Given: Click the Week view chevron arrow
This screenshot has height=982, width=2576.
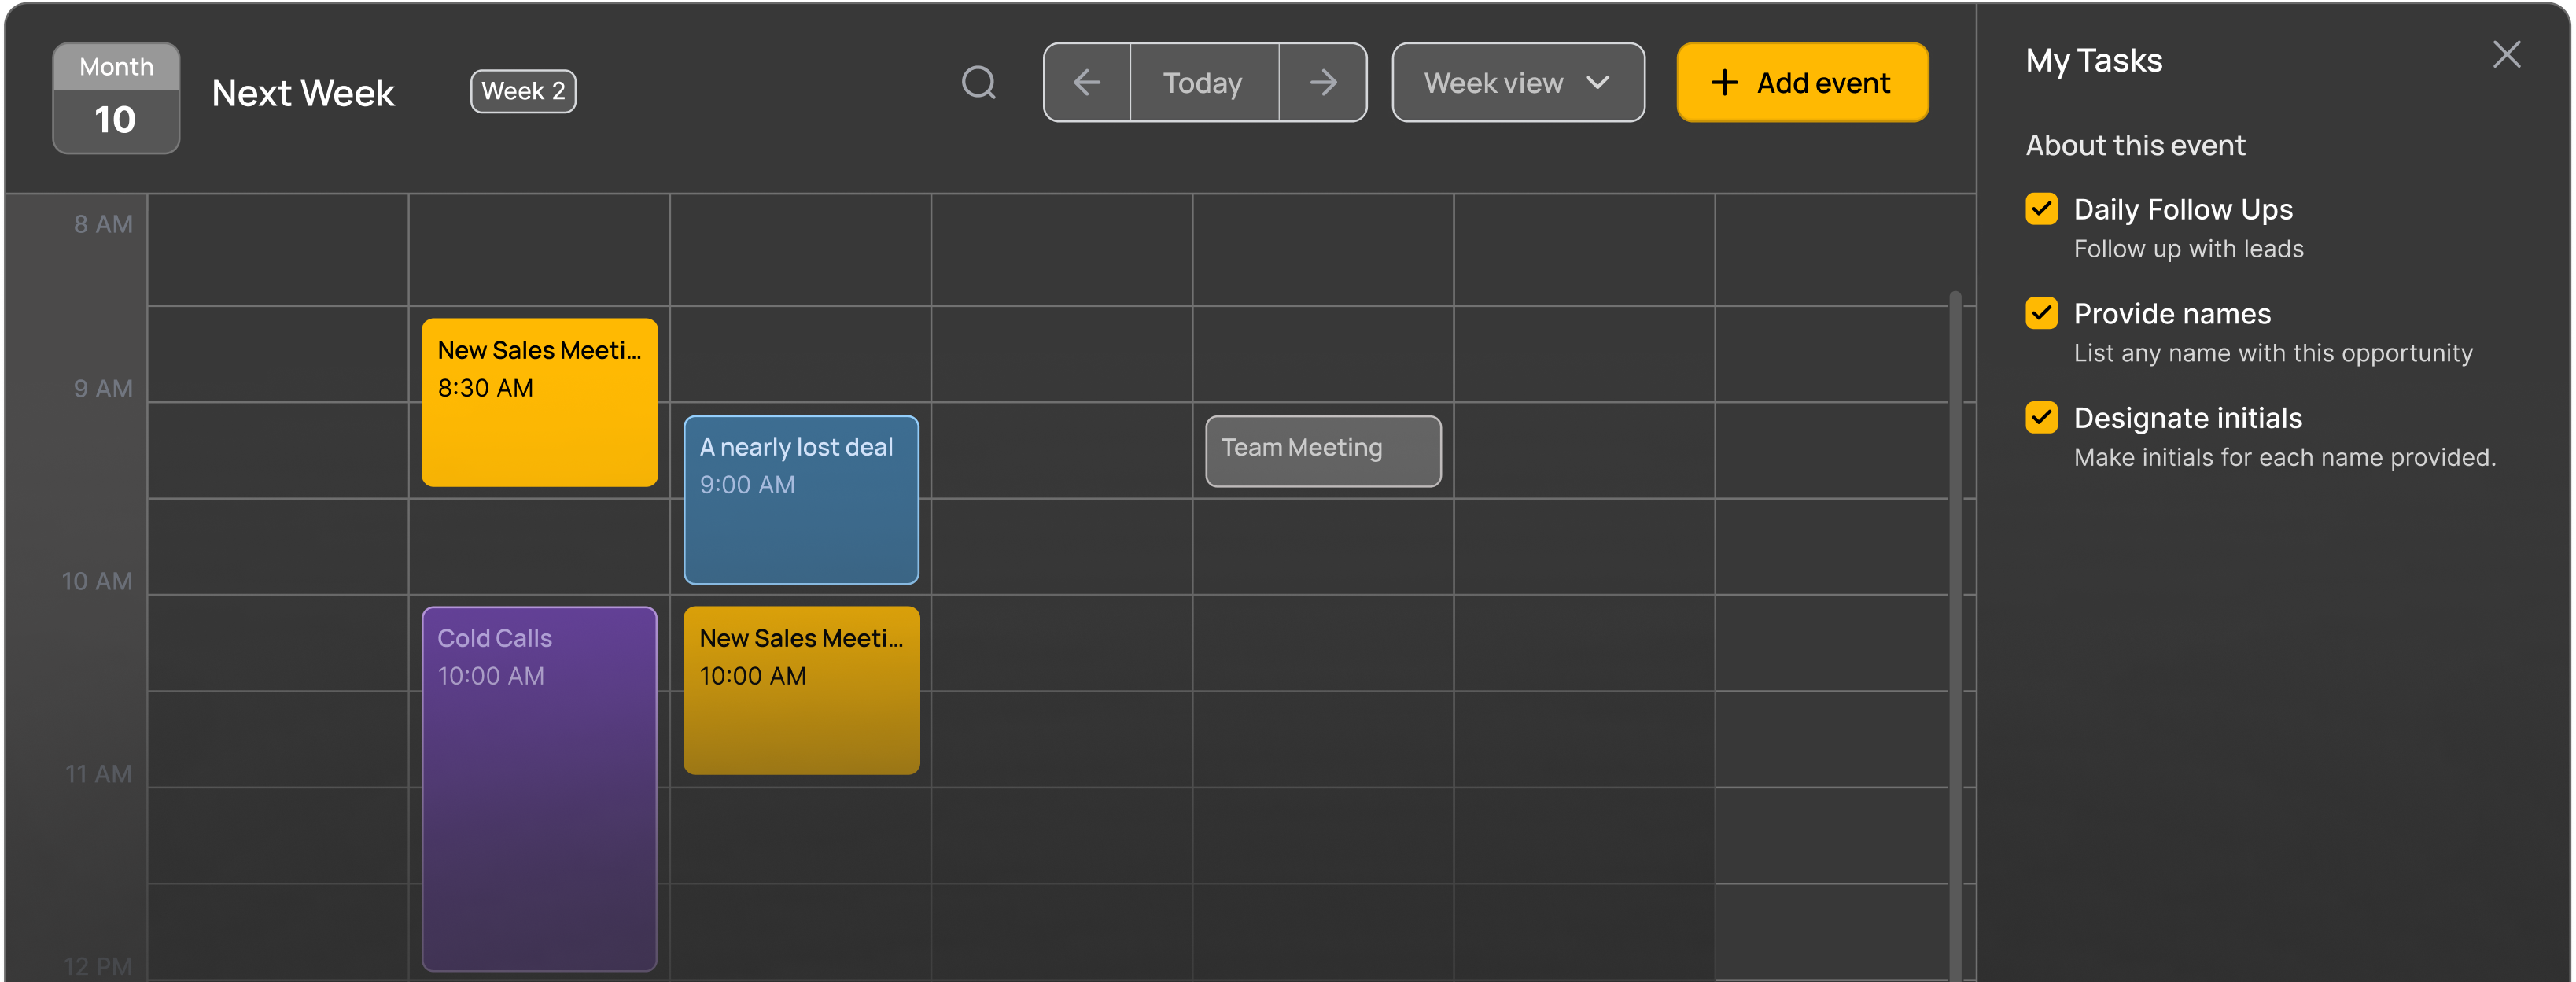Looking at the screenshot, I should click(1598, 83).
